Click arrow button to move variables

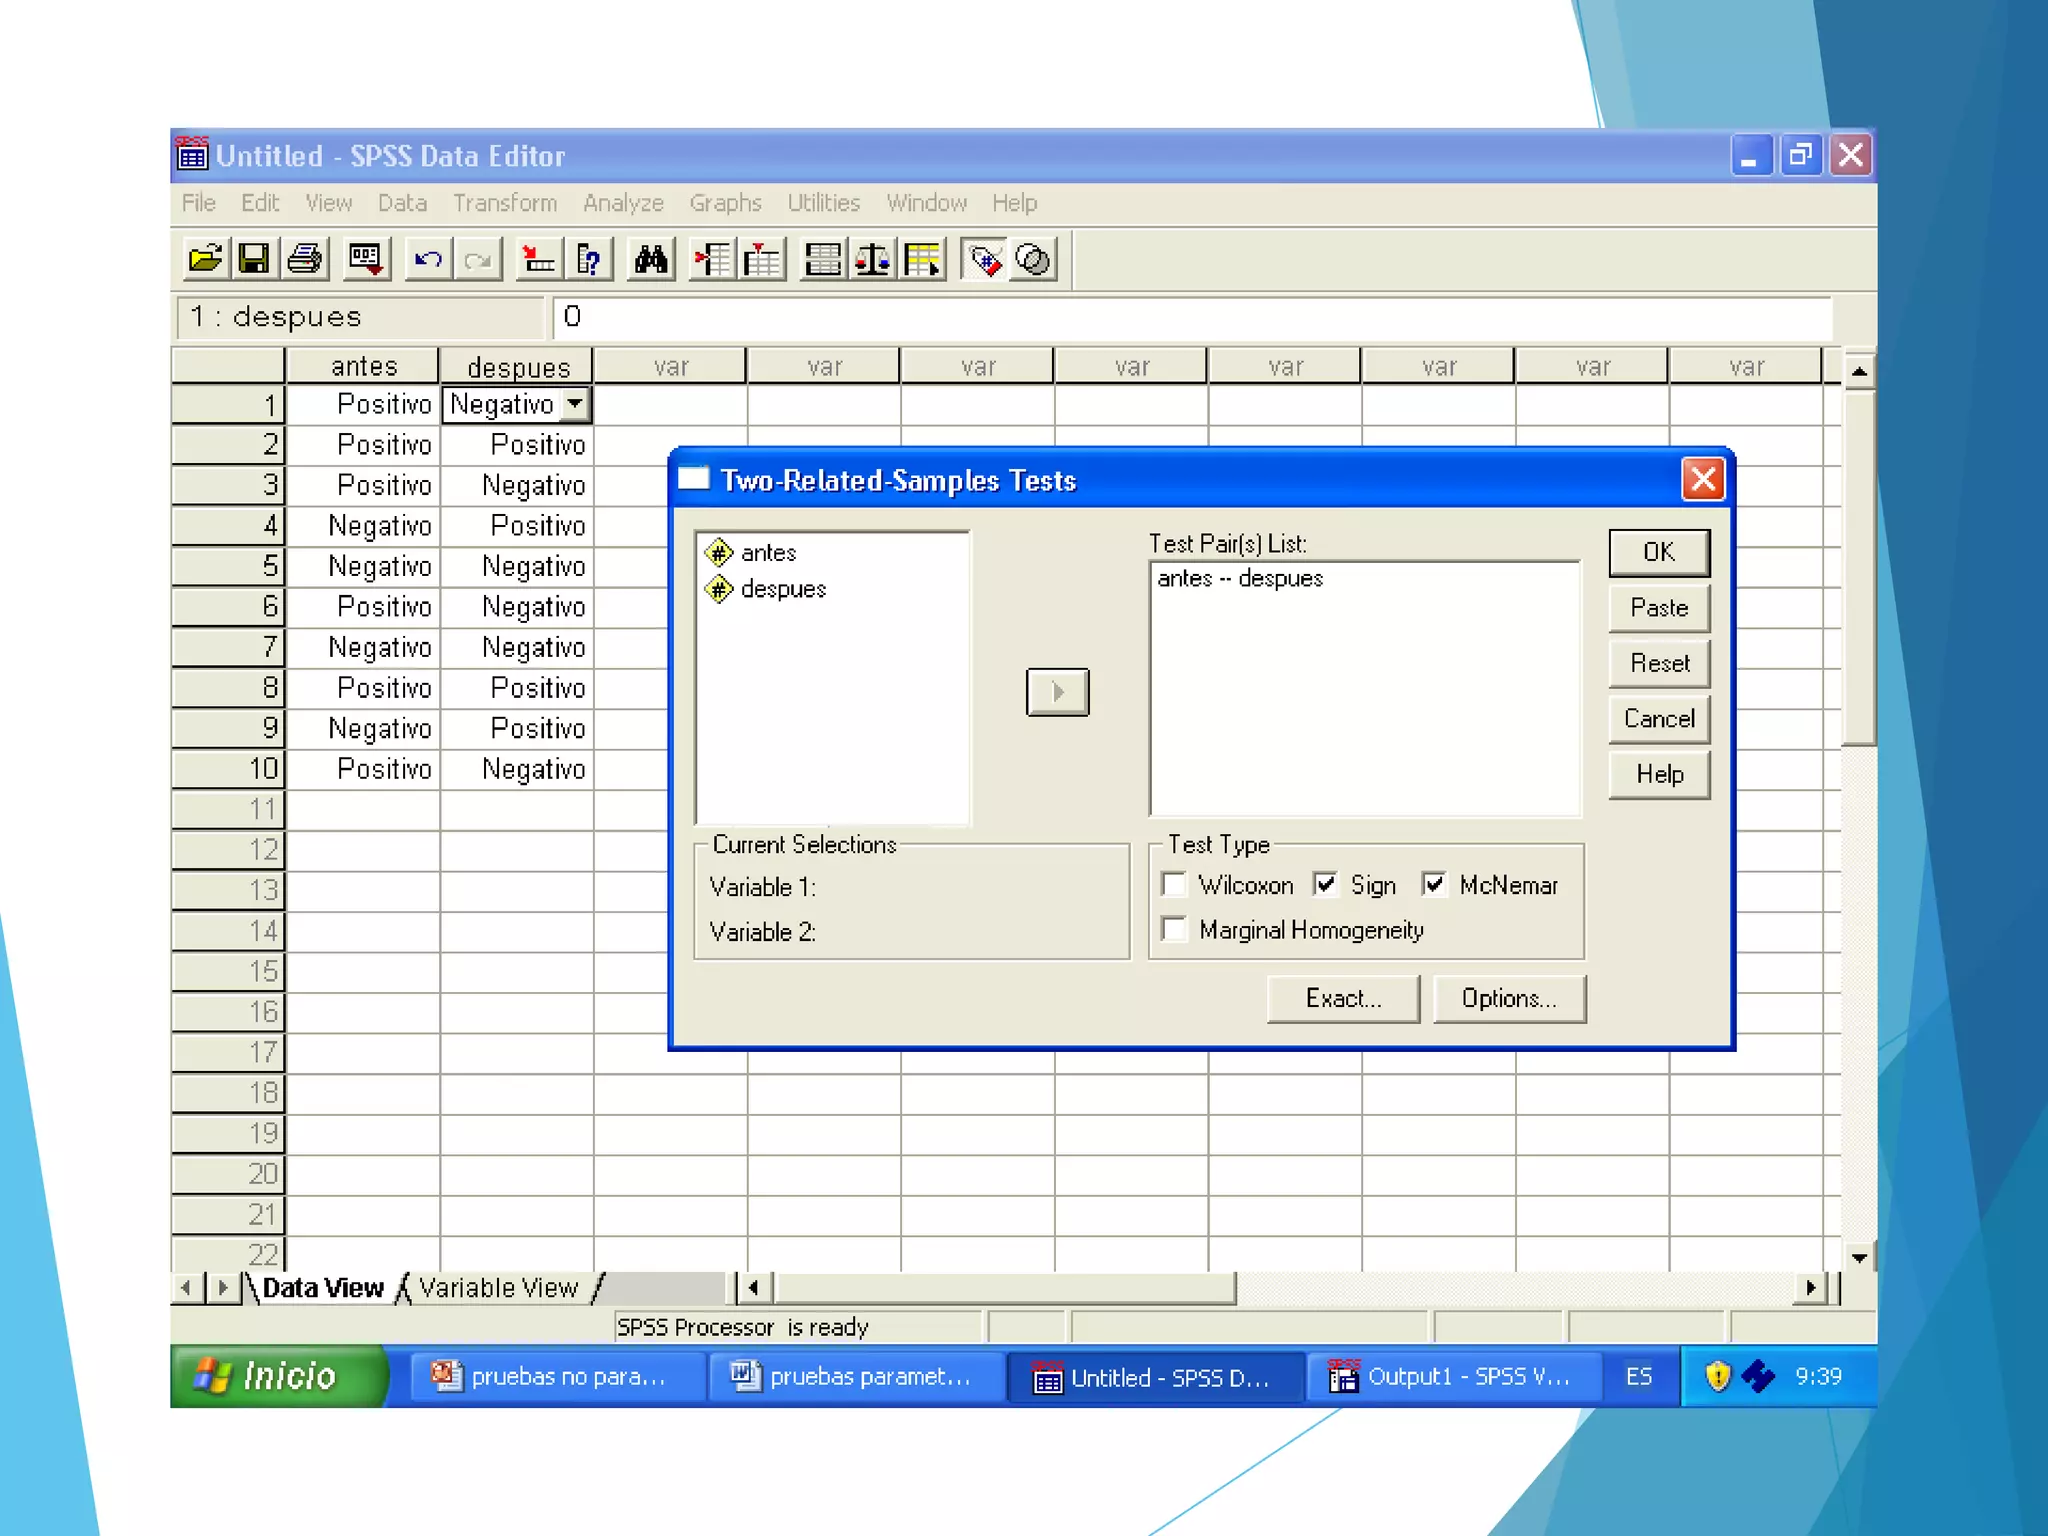[1057, 692]
